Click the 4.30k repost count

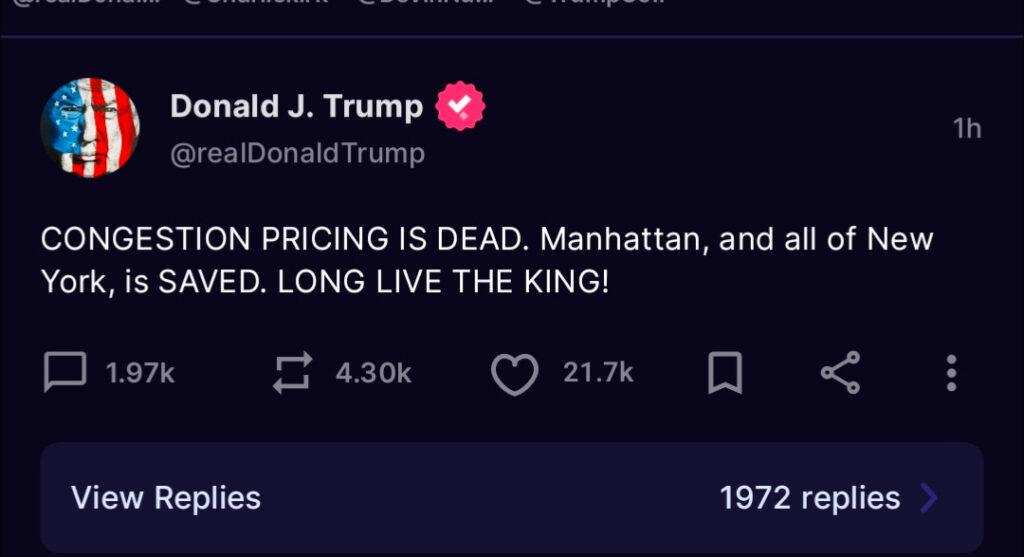click(x=373, y=373)
